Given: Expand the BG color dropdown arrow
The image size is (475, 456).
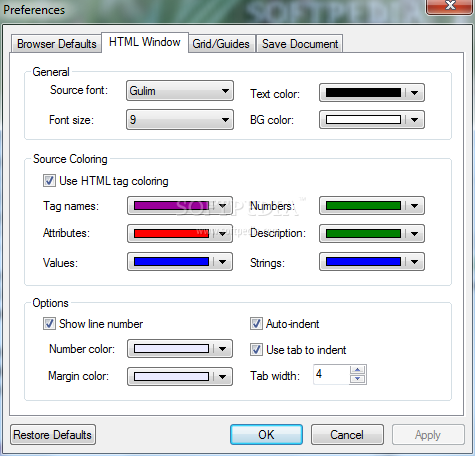Looking at the screenshot, I should [x=414, y=119].
